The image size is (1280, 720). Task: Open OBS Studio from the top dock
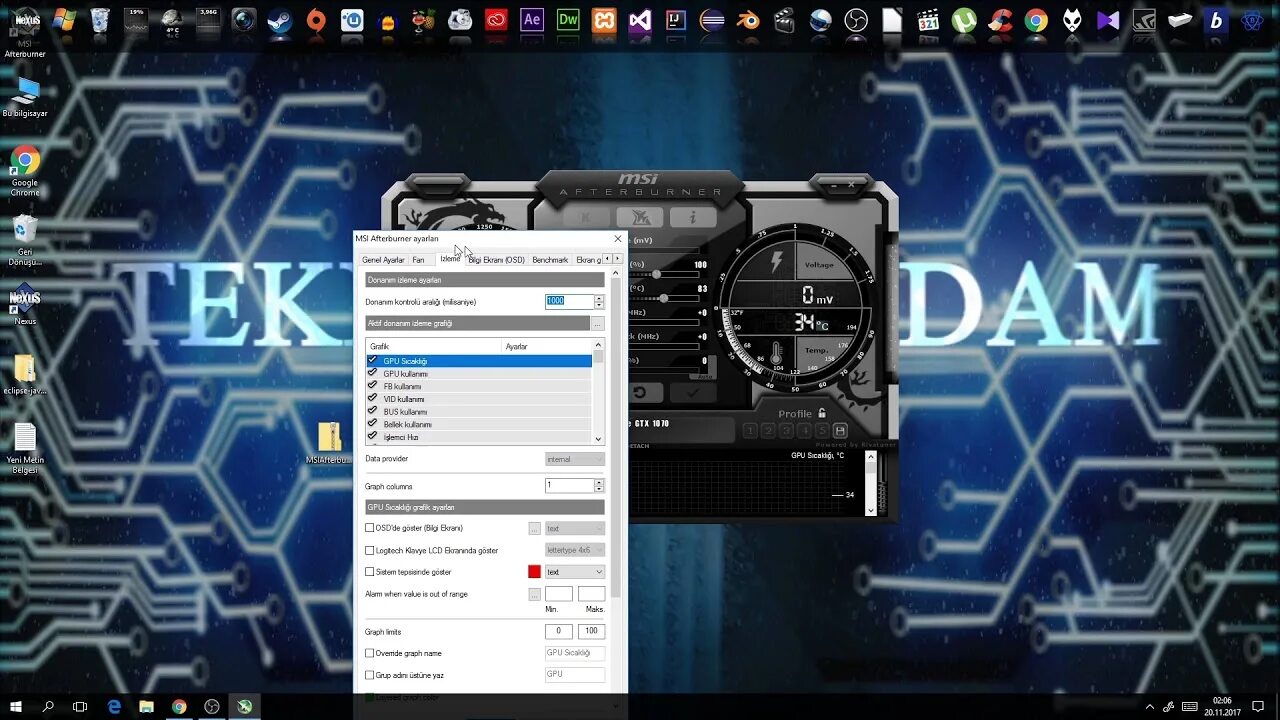pyautogui.click(x=856, y=20)
